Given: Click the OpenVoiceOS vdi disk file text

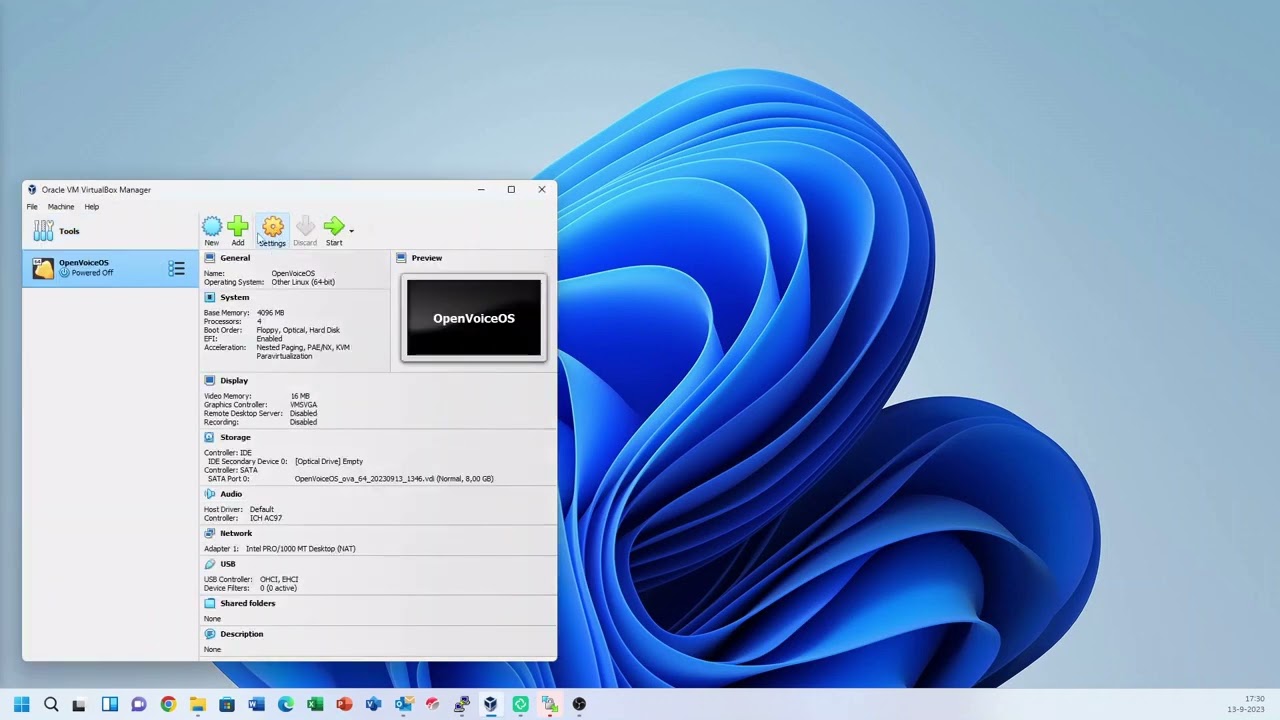Looking at the screenshot, I should (x=394, y=479).
